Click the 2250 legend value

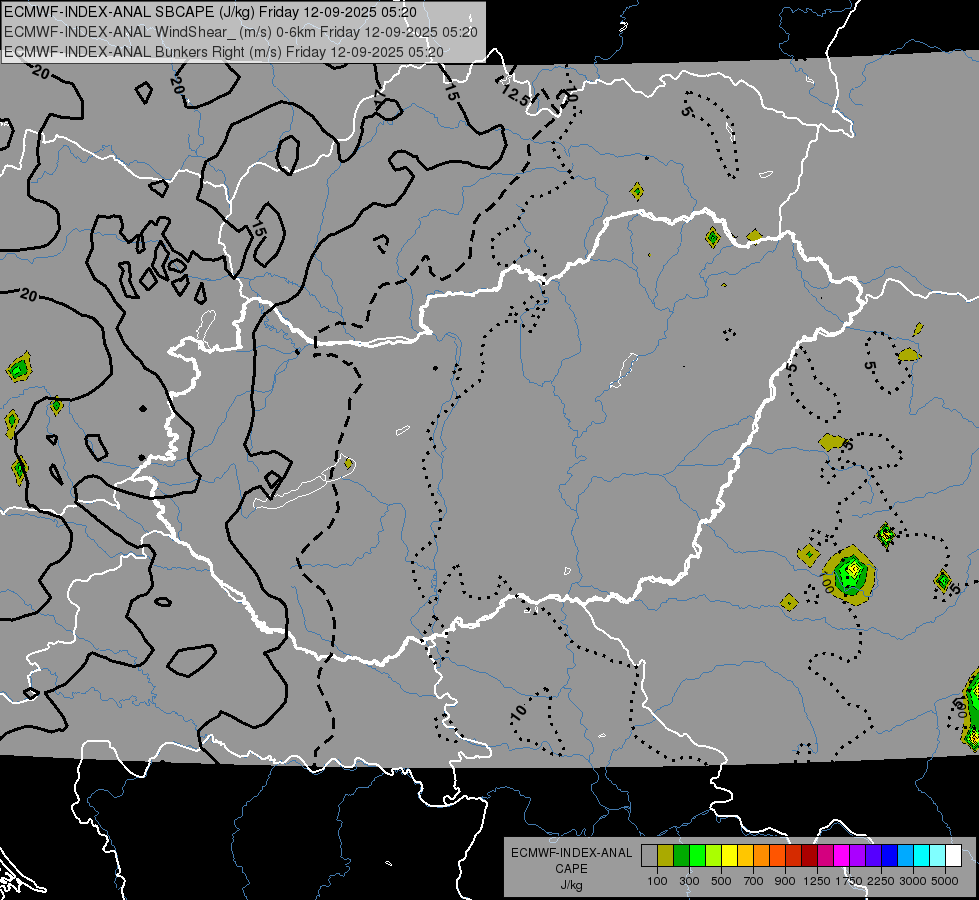pyautogui.click(x=881, y=881)
